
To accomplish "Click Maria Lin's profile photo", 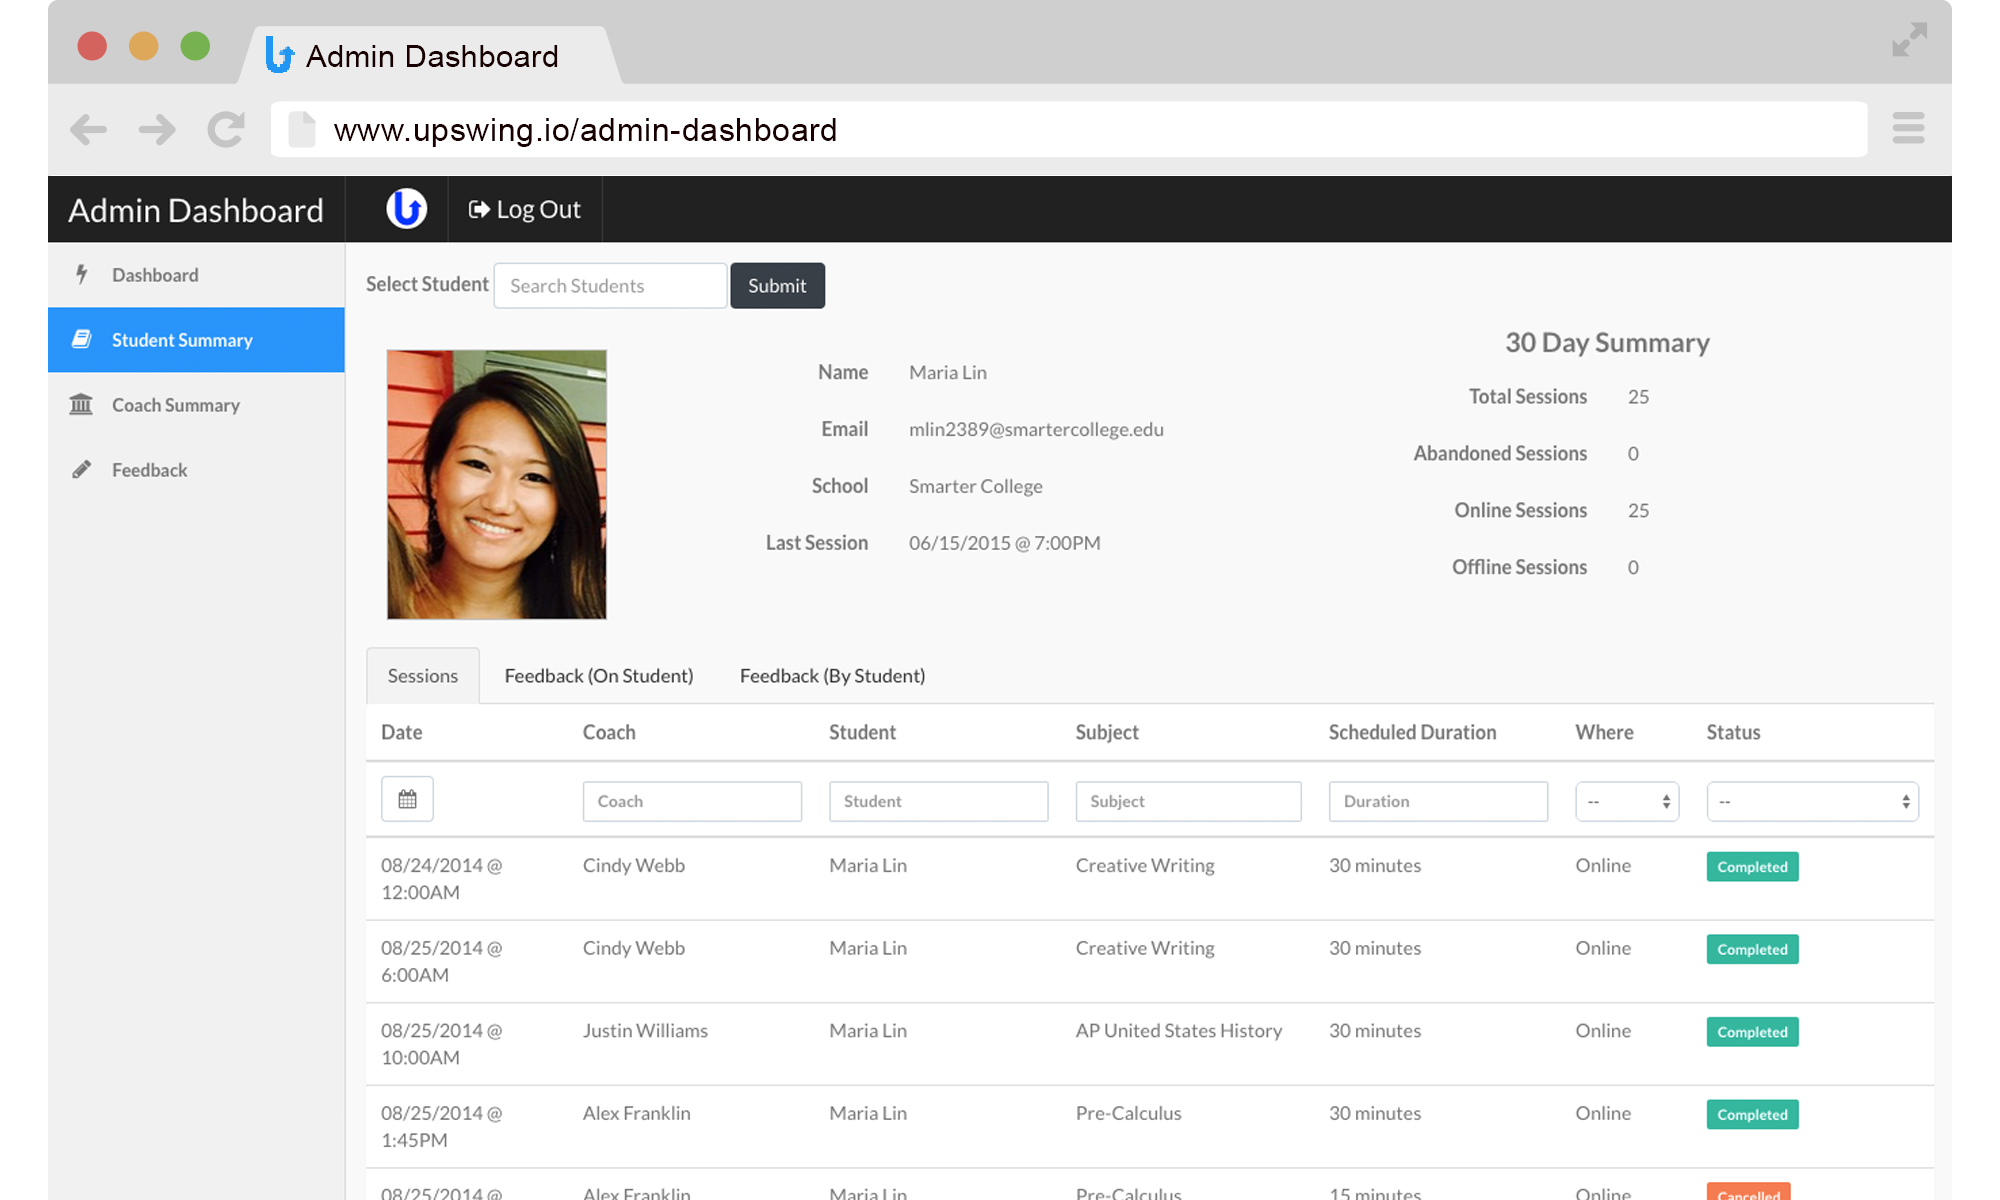I will click(496, 484).
